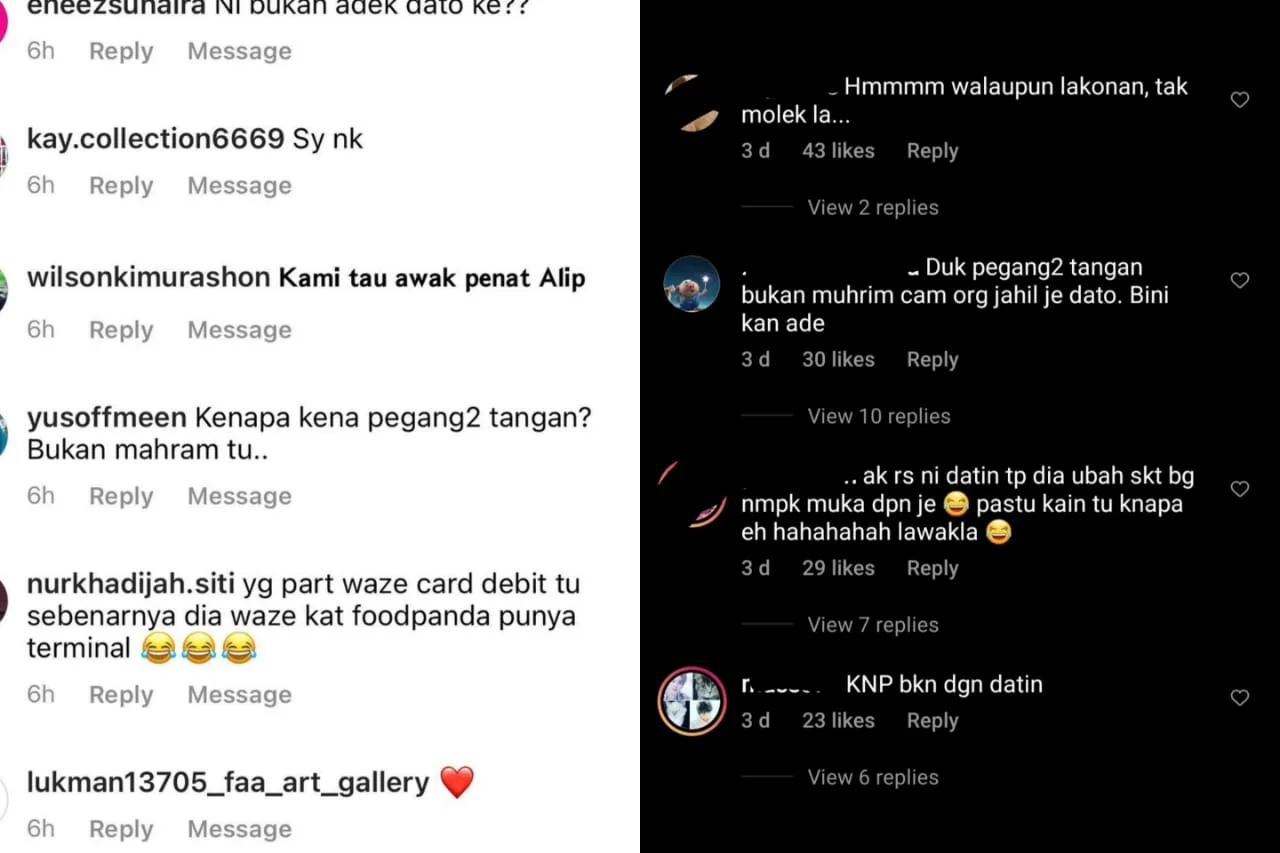The width and height of the screenshot is (1280, 853).
Task: Message nurkhadijah.siti from comment
Action: (x=240, y=695)
